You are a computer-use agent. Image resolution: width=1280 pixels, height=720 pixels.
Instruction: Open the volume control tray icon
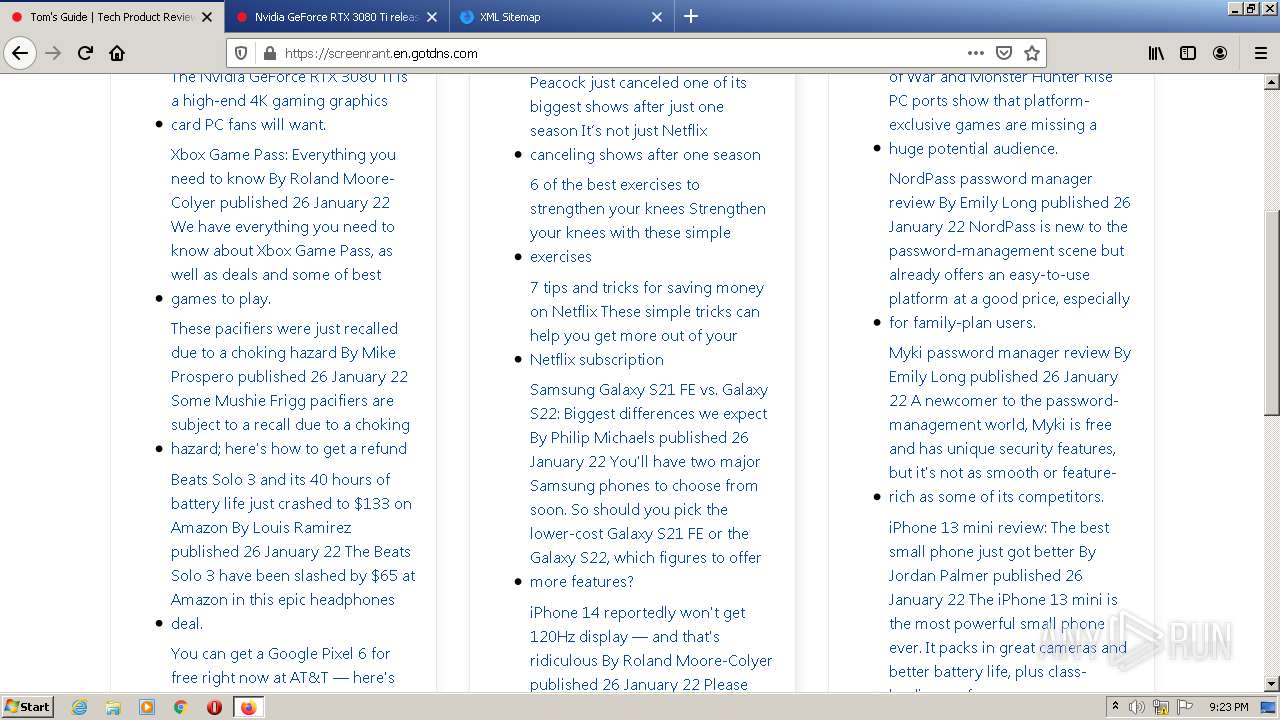point(1137,707)
